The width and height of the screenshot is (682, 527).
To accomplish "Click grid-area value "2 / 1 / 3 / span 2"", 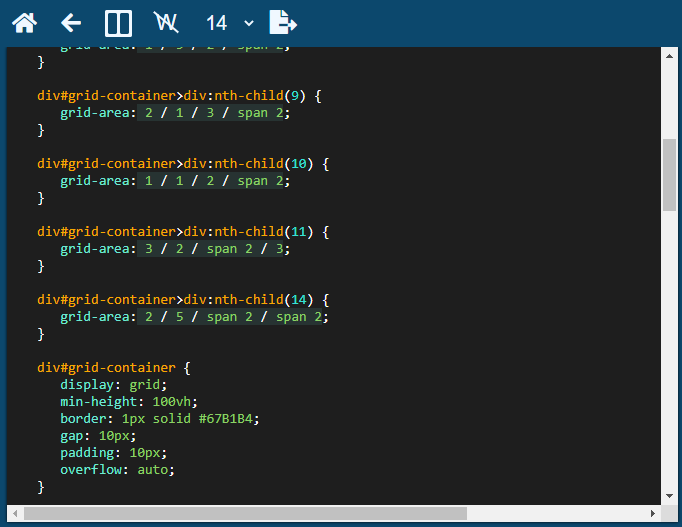I will [214, 113].
